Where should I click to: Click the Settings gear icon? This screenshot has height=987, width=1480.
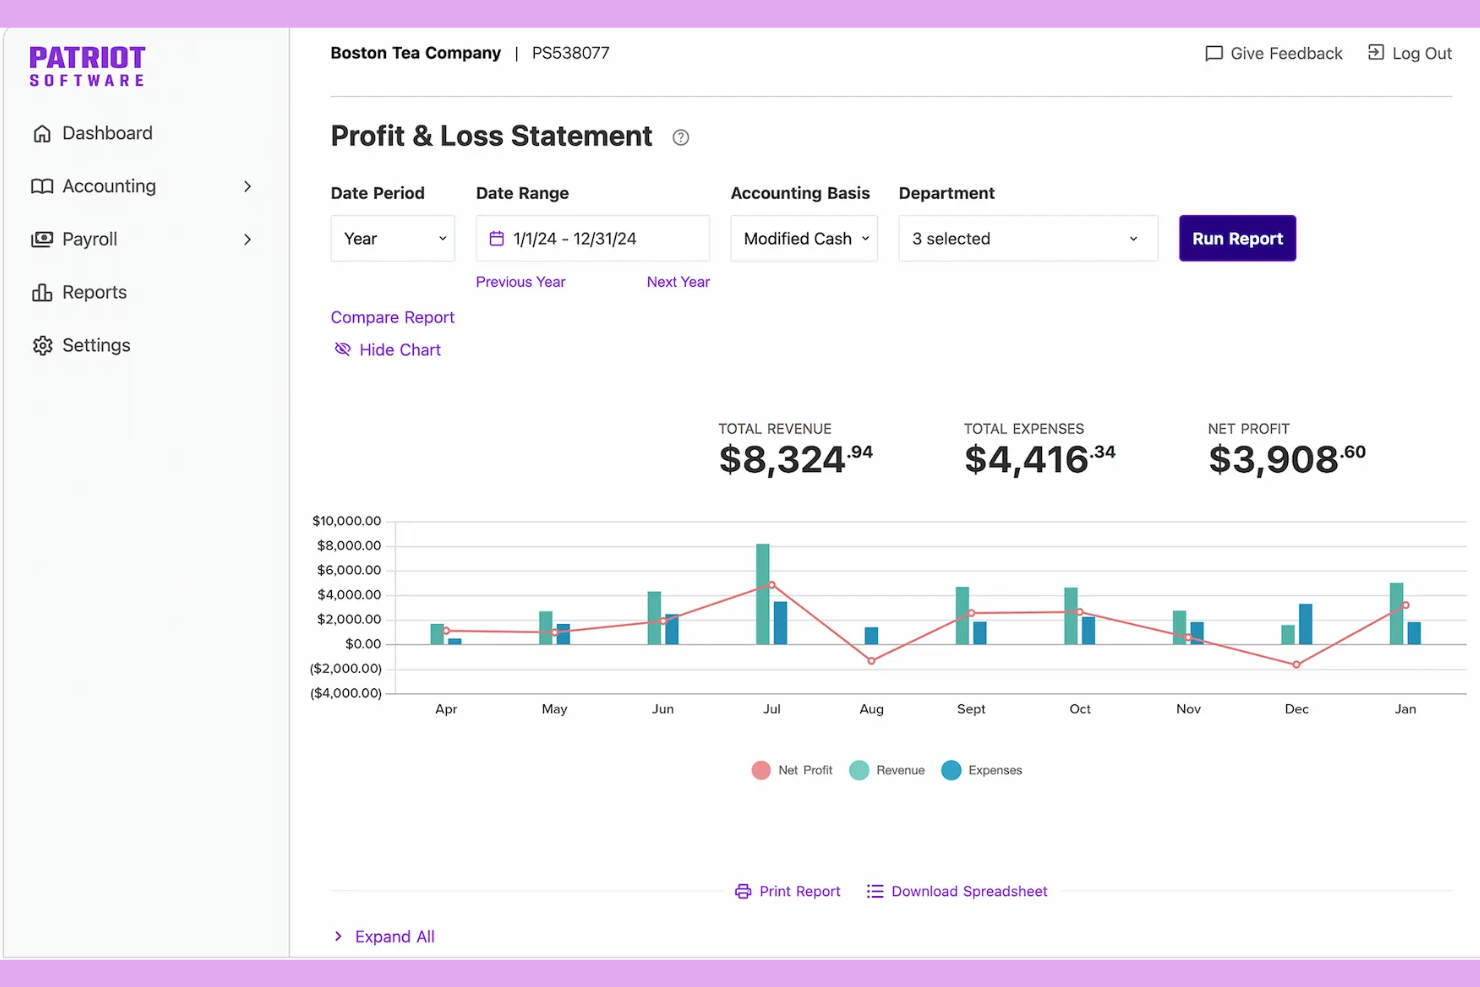(42, 345)
